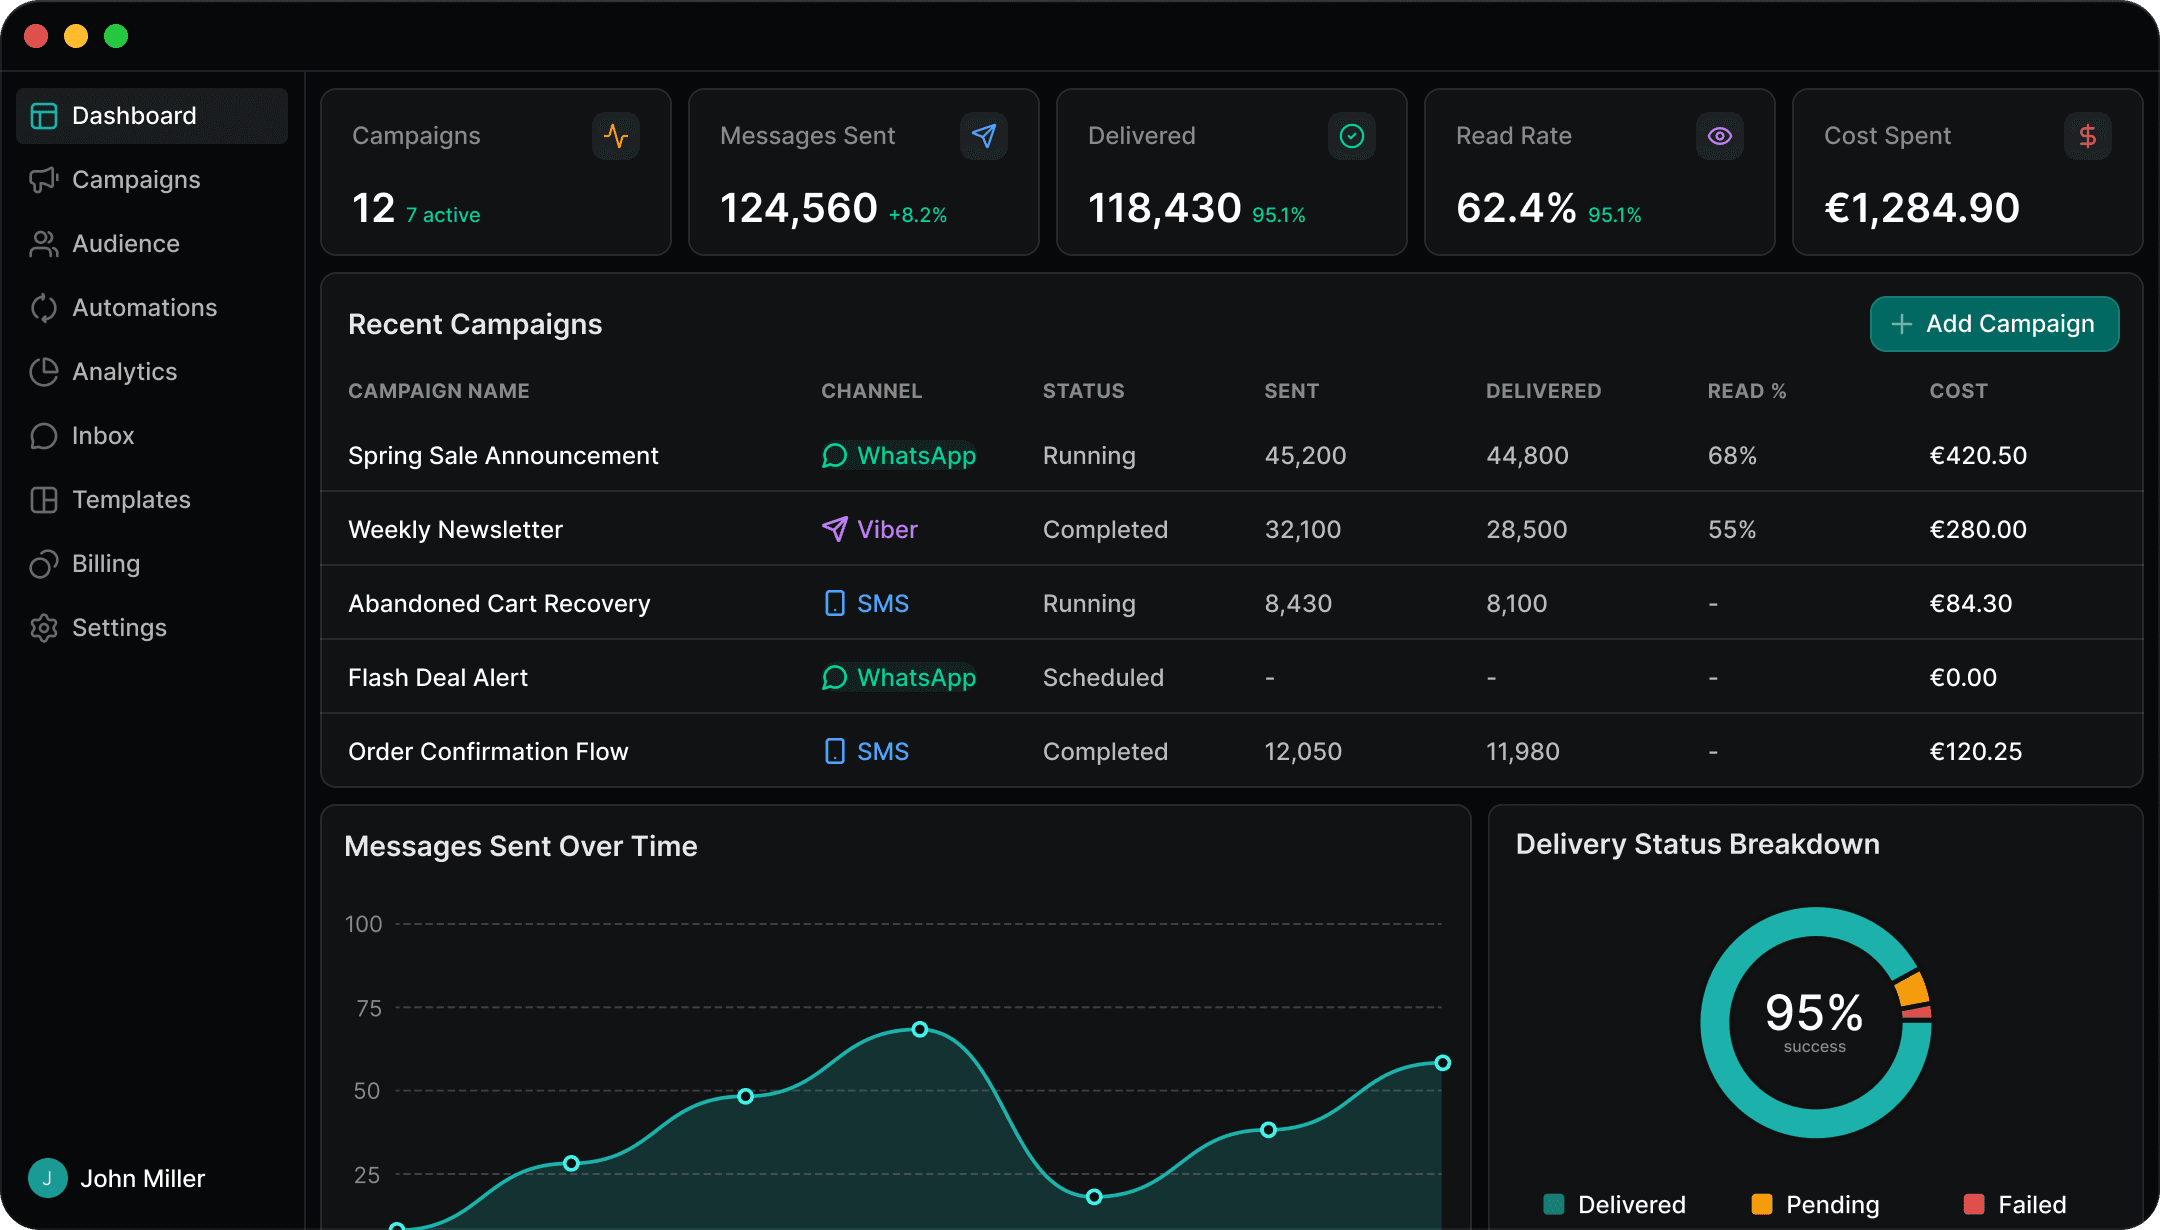
Task: Go to Billing
Action: [x=152, y=564]
